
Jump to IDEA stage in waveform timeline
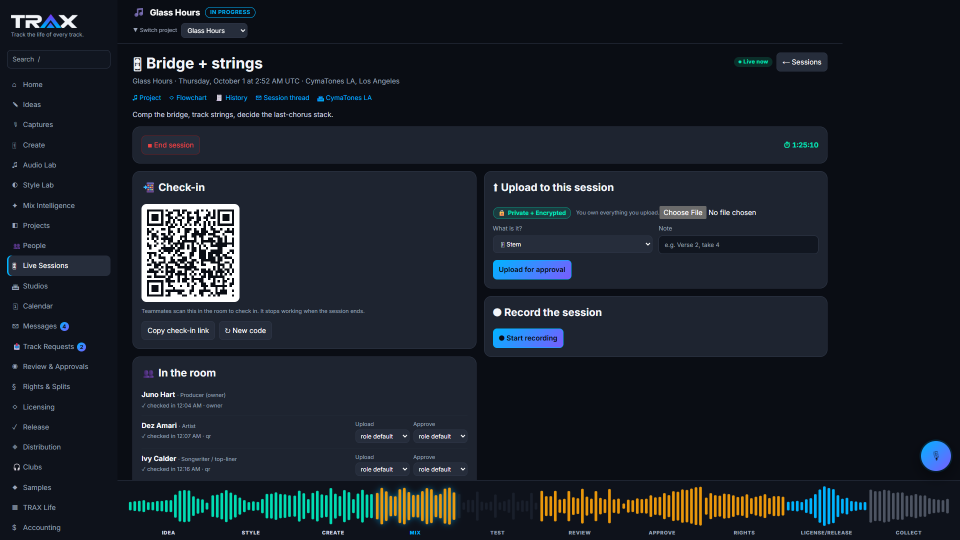pyautogui.click(x=168, y=533)
